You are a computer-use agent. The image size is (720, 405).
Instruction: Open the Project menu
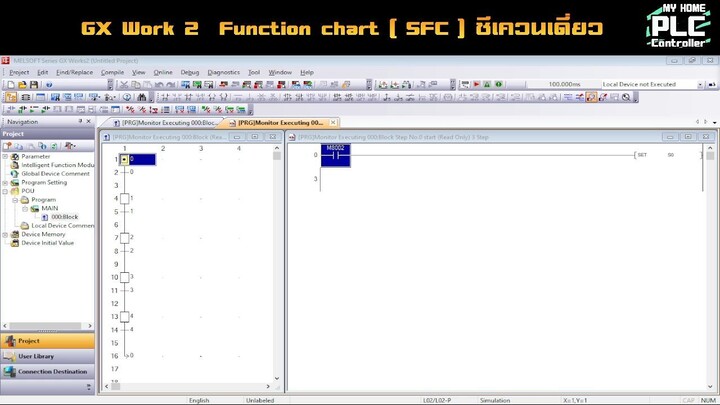(19, 72)
